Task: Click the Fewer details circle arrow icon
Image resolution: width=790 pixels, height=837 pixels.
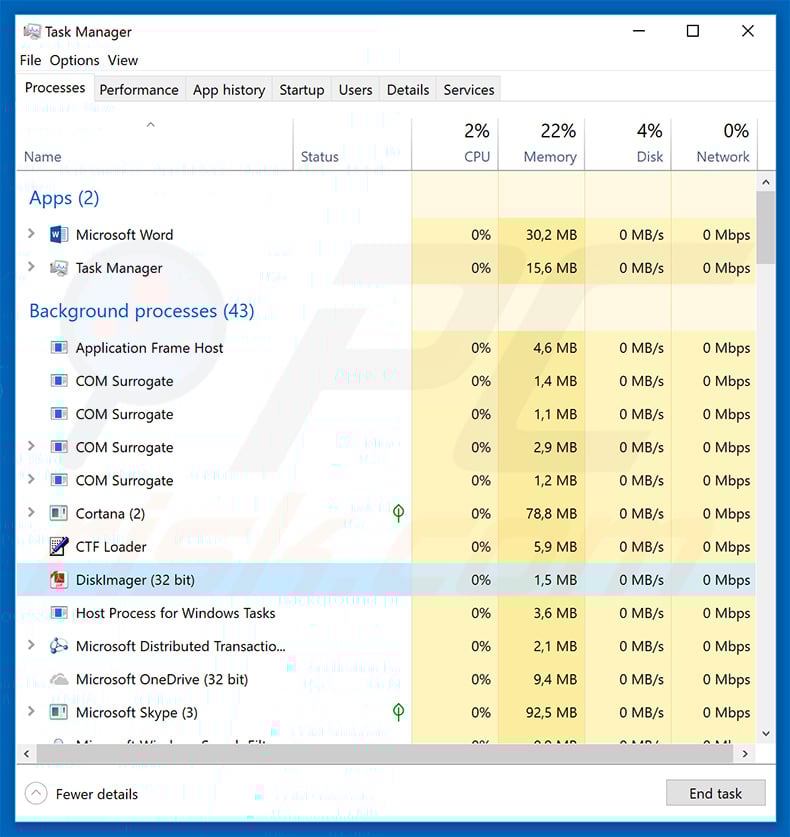Action: click(36, 794)
